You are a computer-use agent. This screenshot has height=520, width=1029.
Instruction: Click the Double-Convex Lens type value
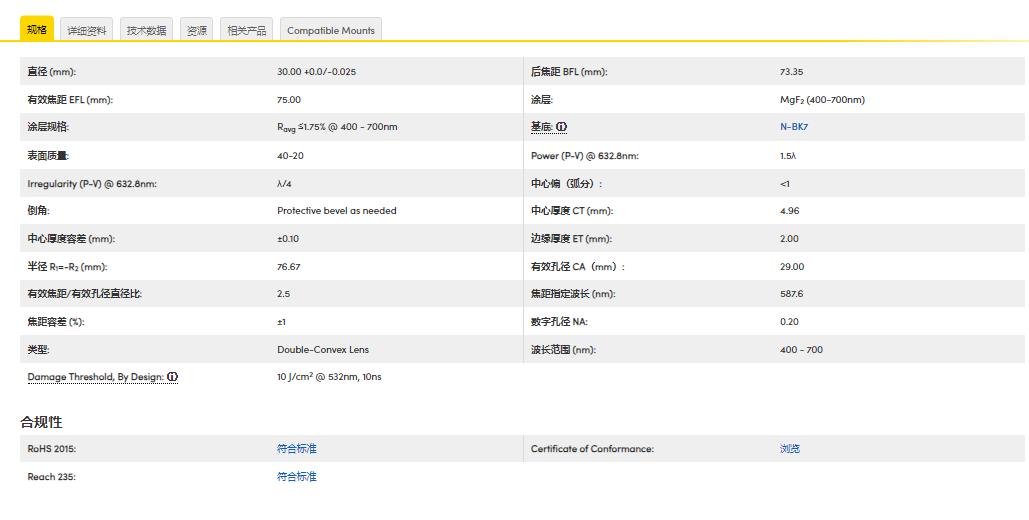[323, 349]
